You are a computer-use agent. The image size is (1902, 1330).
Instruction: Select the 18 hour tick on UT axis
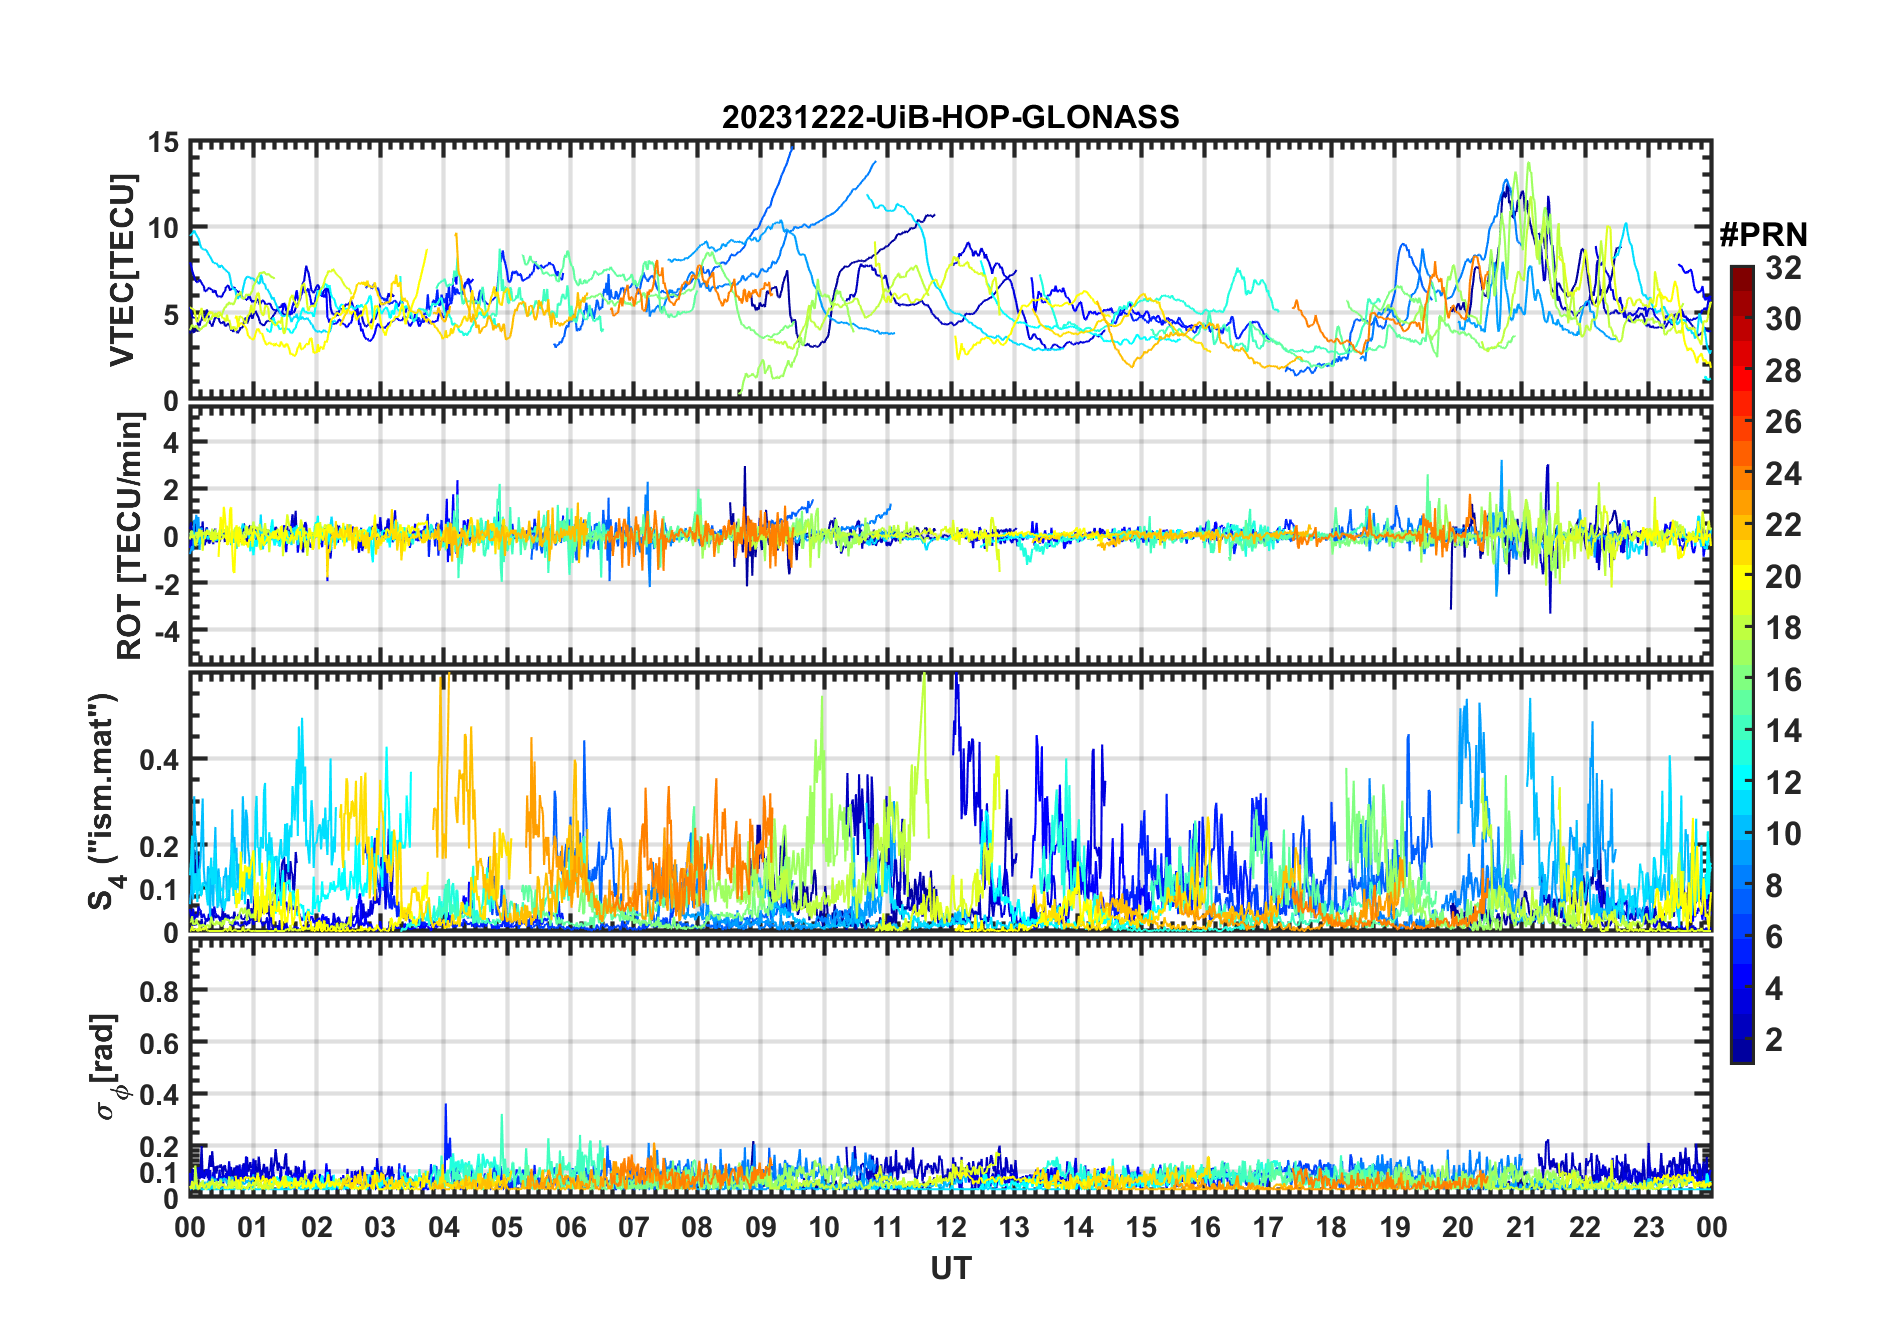point(1331,1227)
